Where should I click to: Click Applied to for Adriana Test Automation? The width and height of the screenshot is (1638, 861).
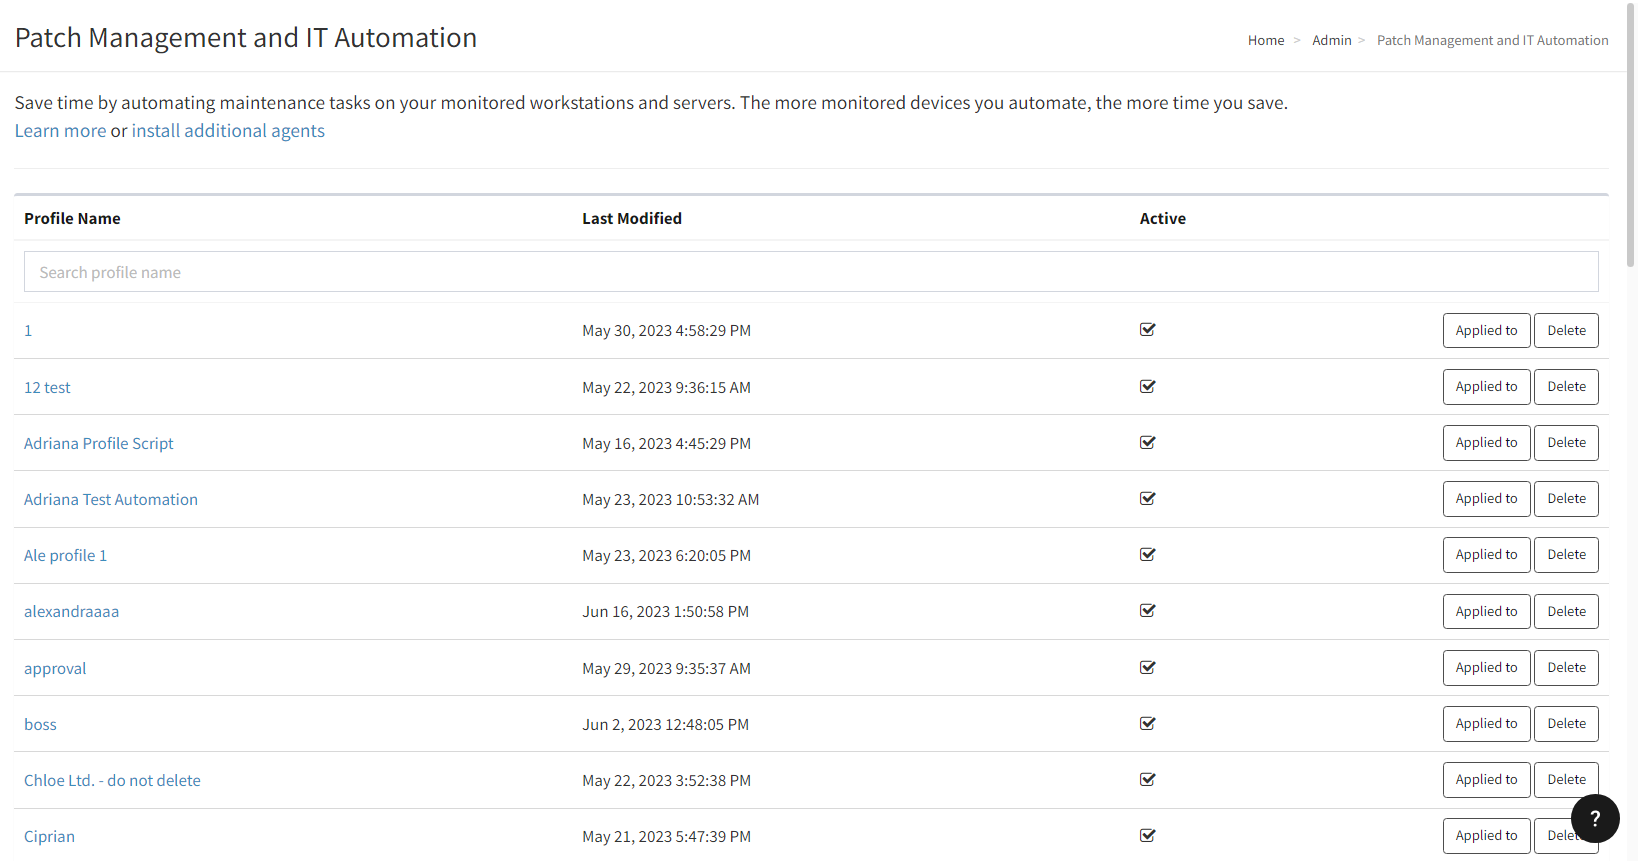(x=1486, y=498)
